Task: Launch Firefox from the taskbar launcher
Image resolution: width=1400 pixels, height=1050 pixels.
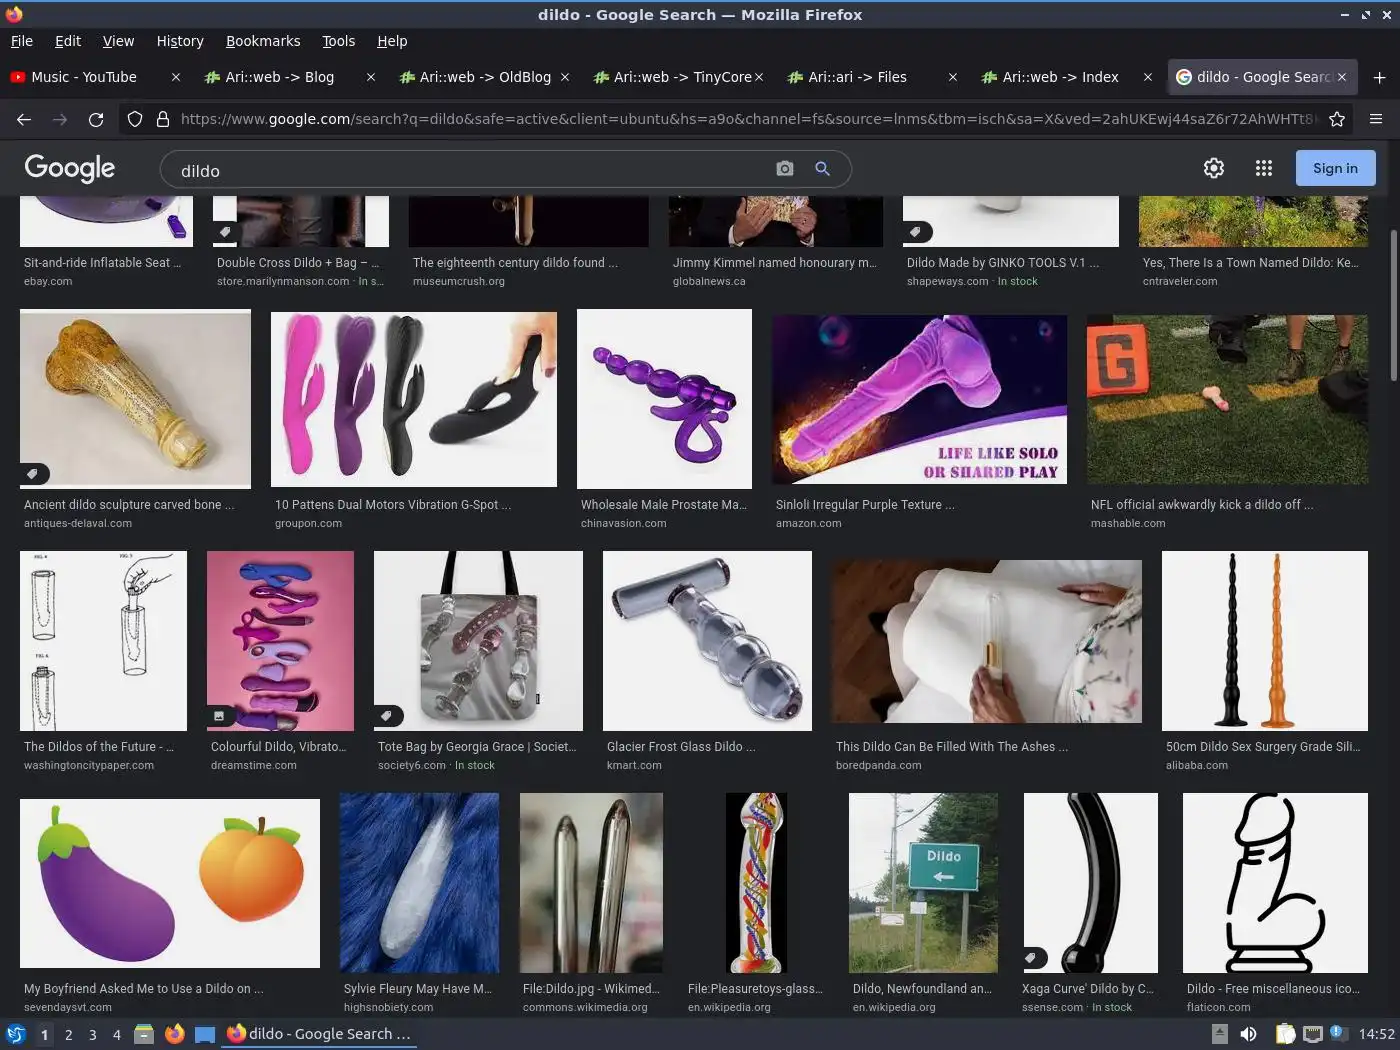Action: [x=174, y=1034]
